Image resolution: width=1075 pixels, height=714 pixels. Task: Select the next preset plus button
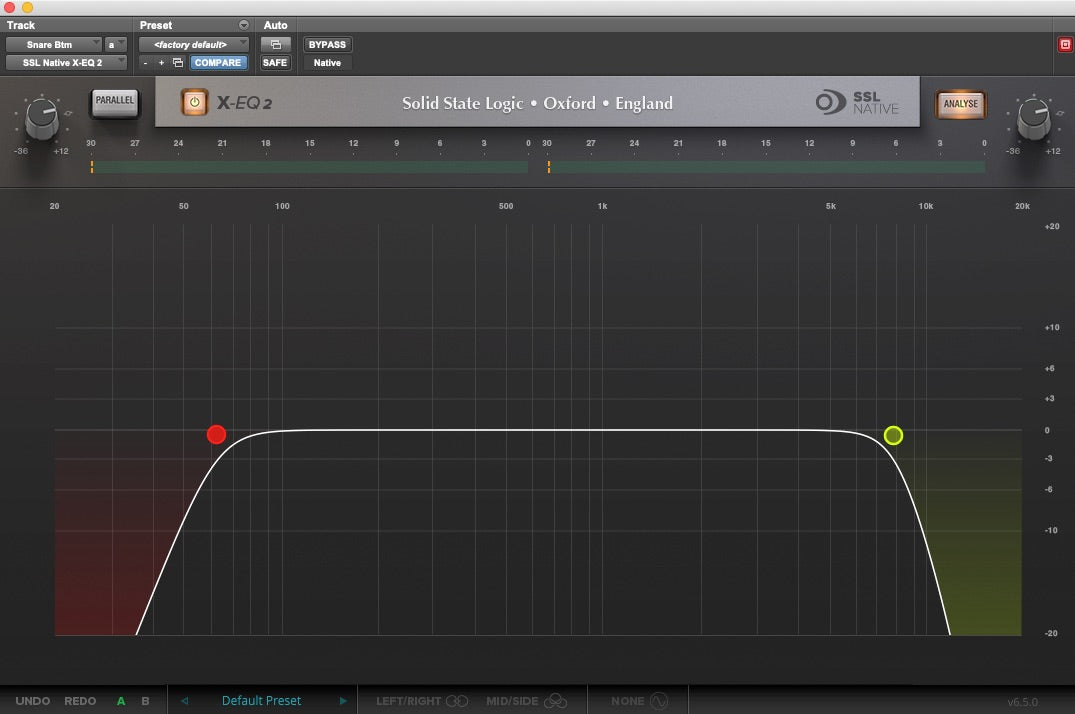pos(161,62)
